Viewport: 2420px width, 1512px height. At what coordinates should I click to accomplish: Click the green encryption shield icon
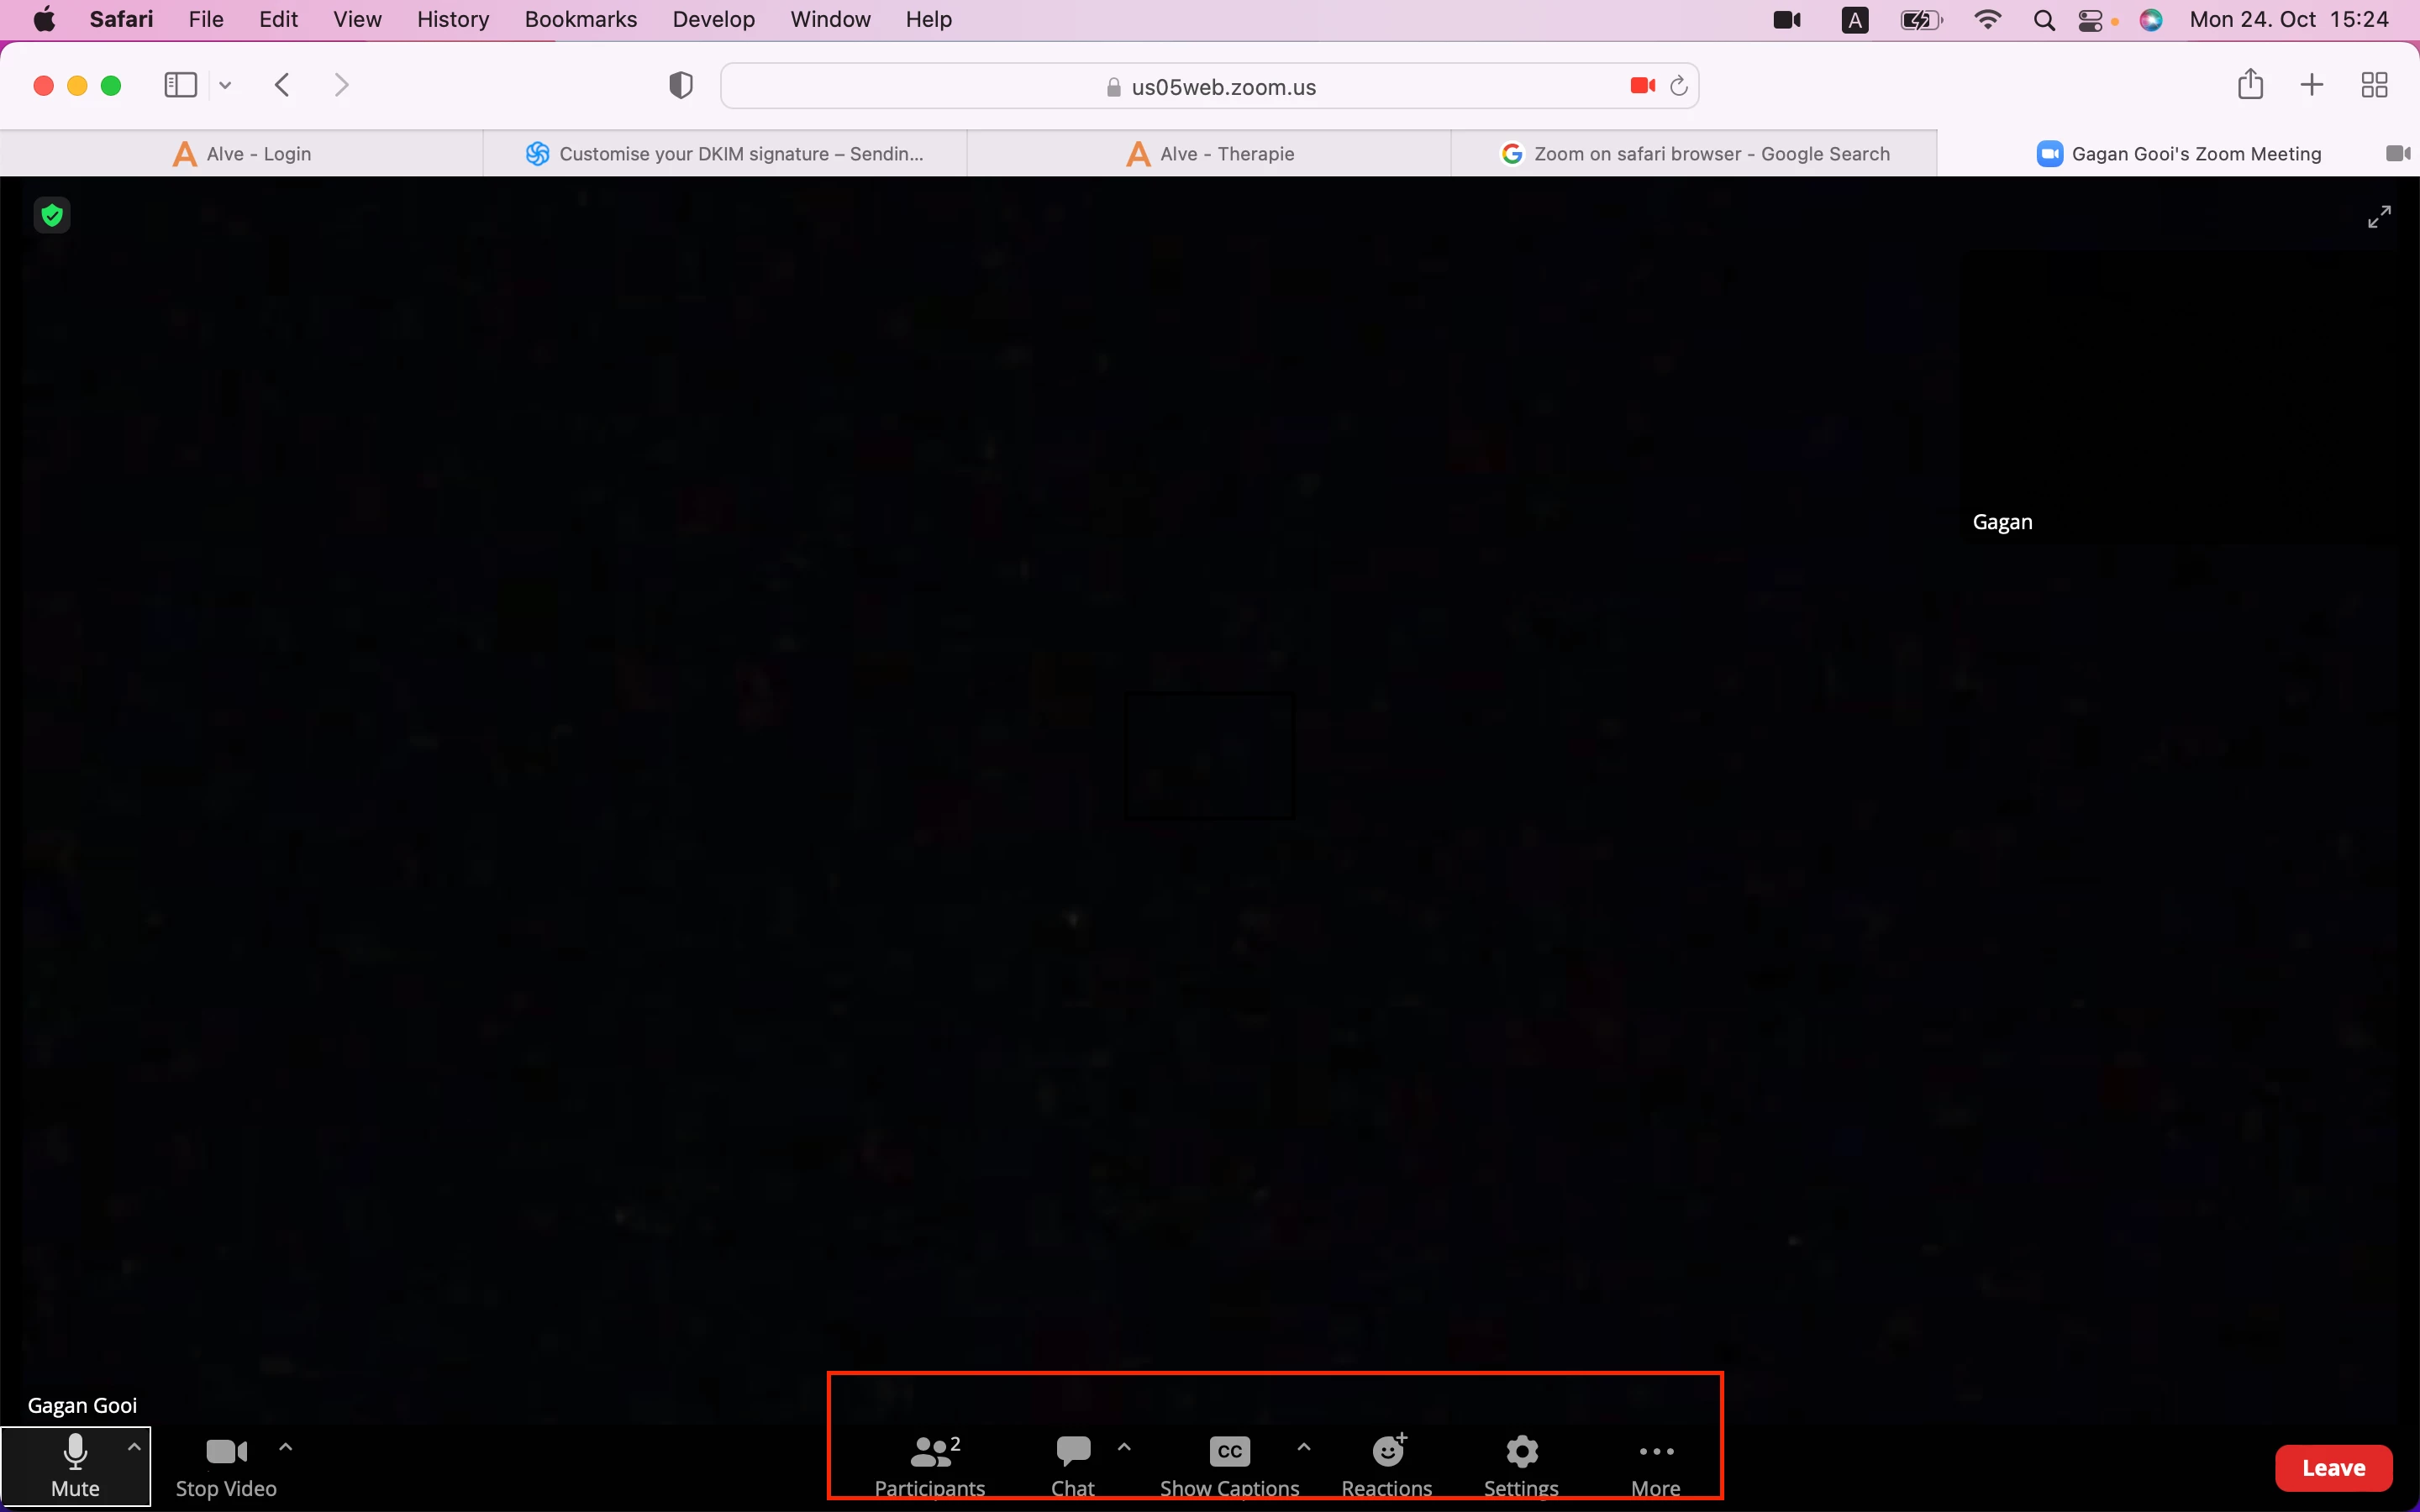52,215
